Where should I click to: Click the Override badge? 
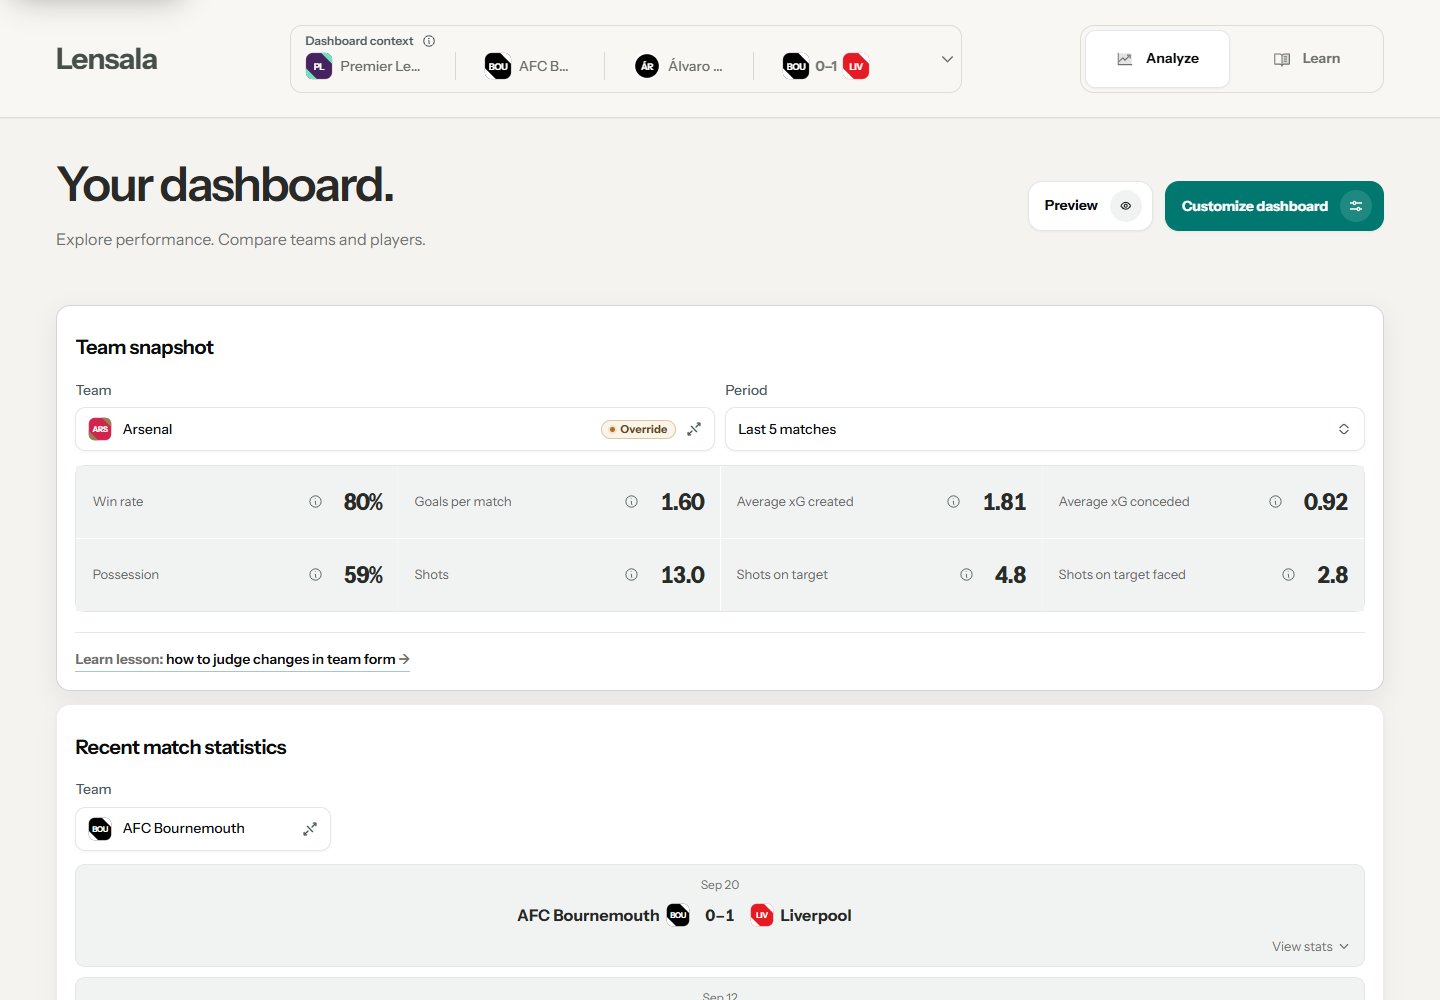coord(638,429)
